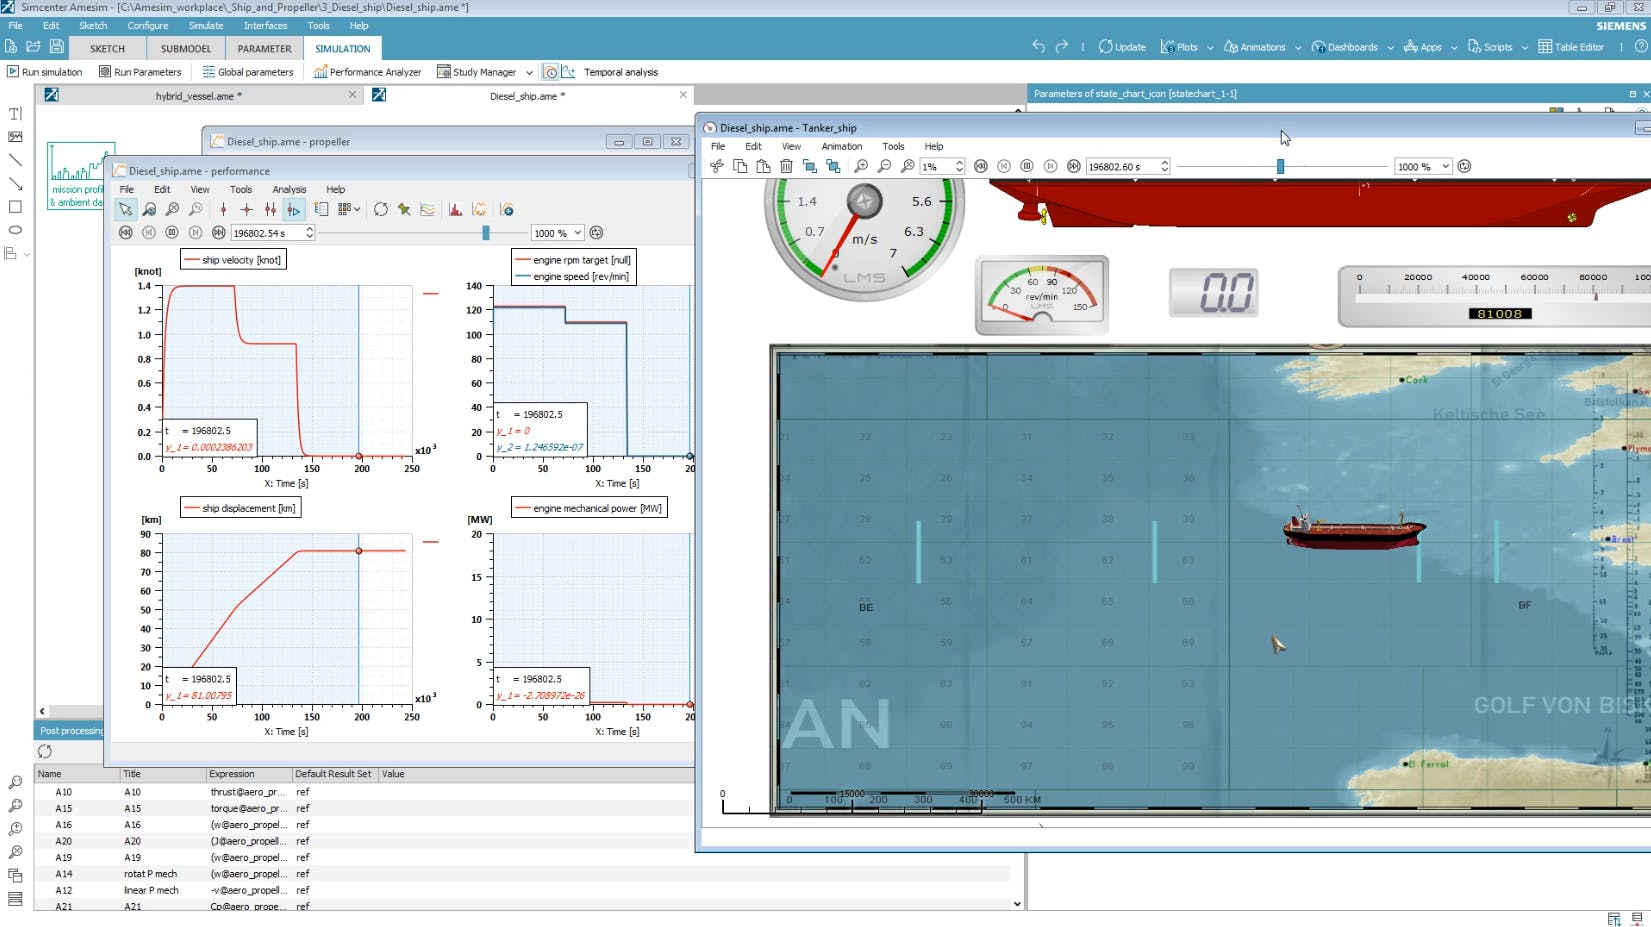This screenshot has width=1651, height=927.
Task: Open Global parameters
Action: (x=248, y=72)
